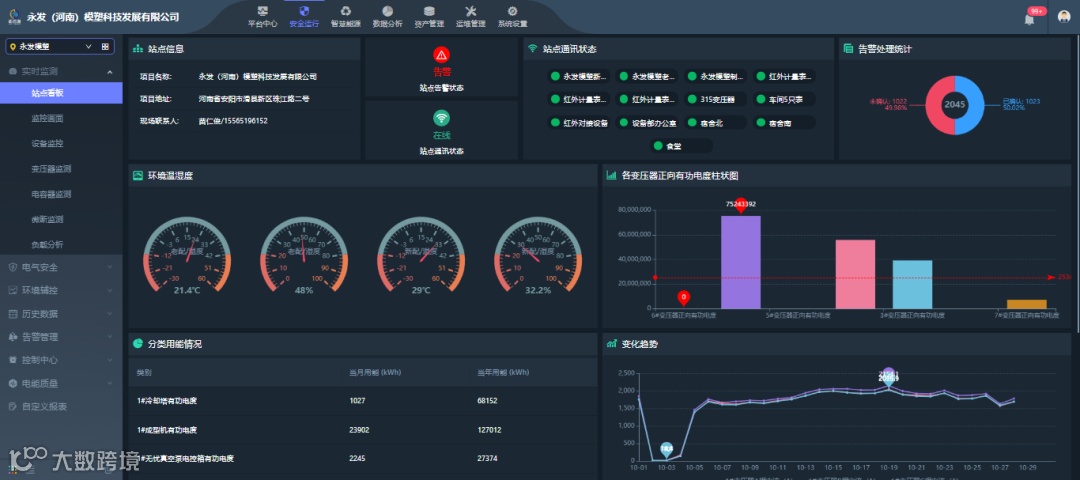Open 数据分析 pie chart icon
1080x480 pixels.
point(388,11)
